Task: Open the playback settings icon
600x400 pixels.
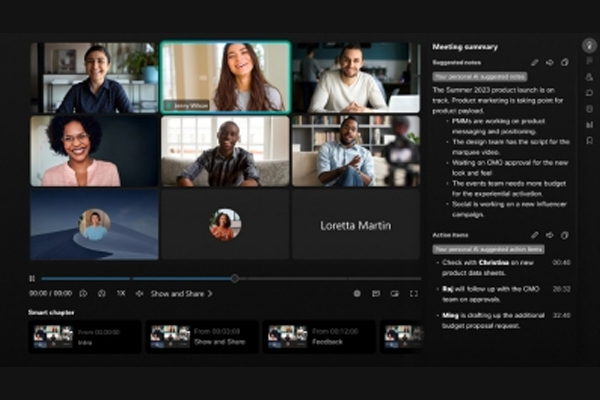Action: pyautogui.click(x=357, y=294)
